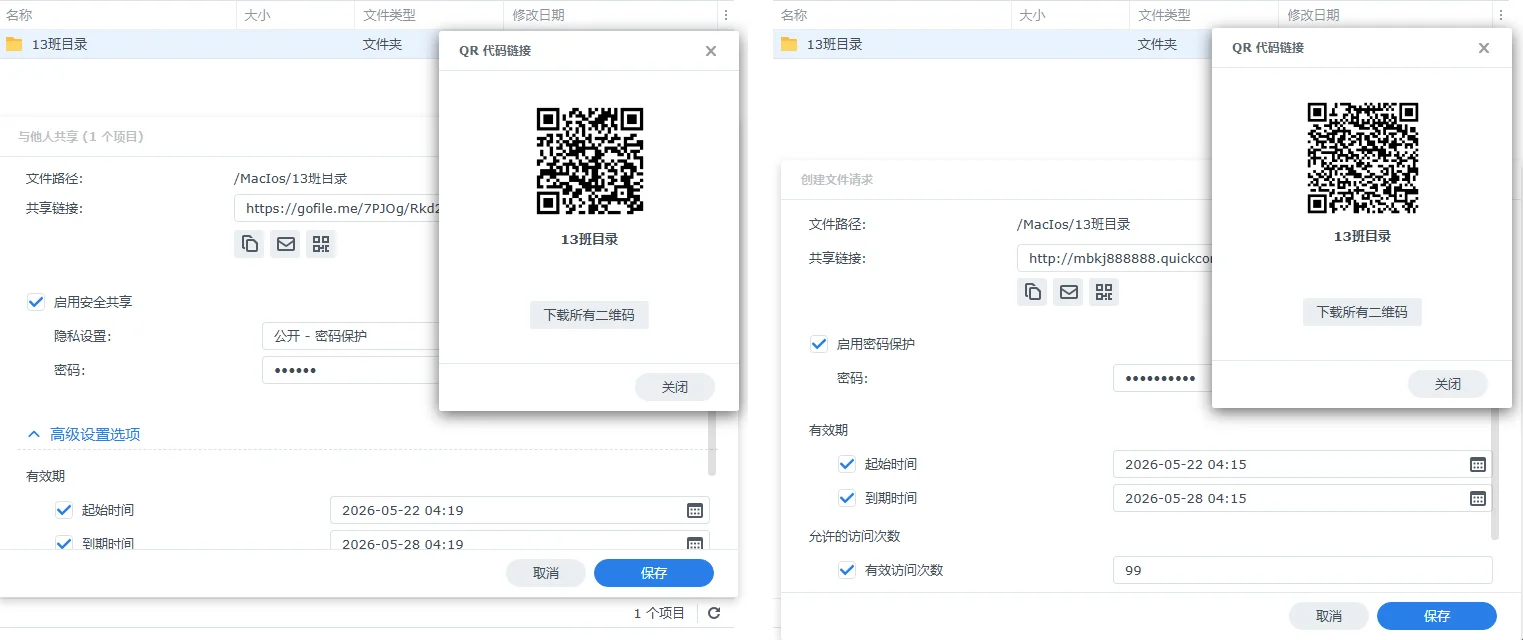The width and height of the screenshot is (1523, 640).
Task: Click envelope icon under quickconnect link
Action: [1068, 292]
